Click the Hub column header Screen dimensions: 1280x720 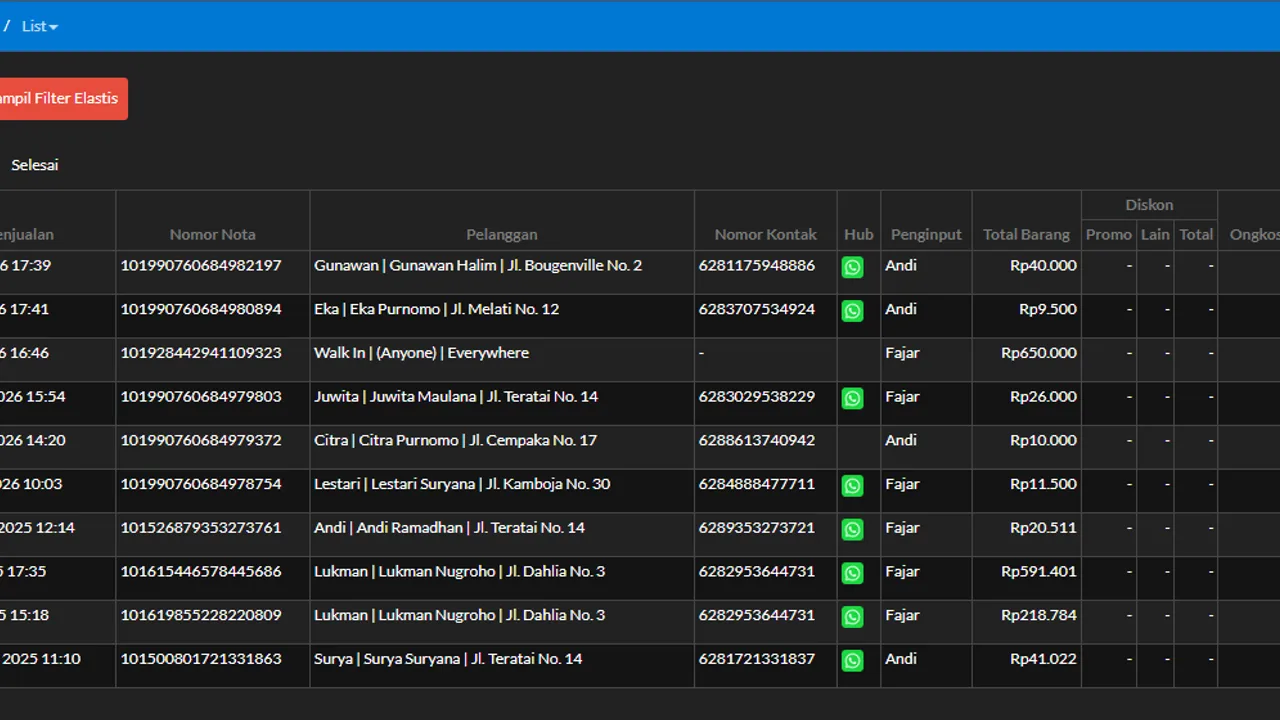point(859,234)
